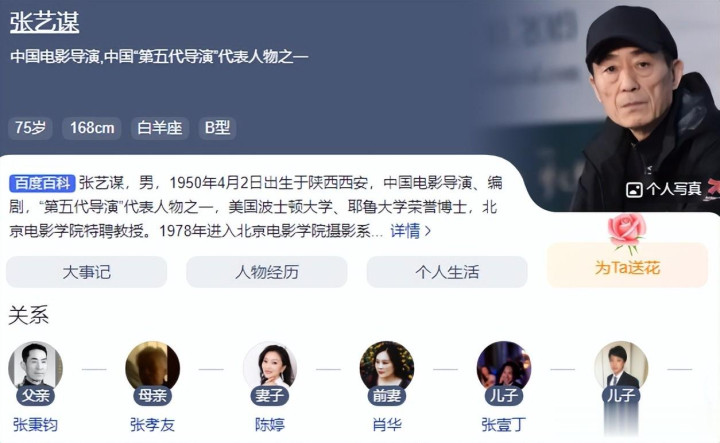Image resolution: width=720 pixels, height=443 pixels.
Task: Open the 百度百科 badge label
Action: [x=42, y=183]
